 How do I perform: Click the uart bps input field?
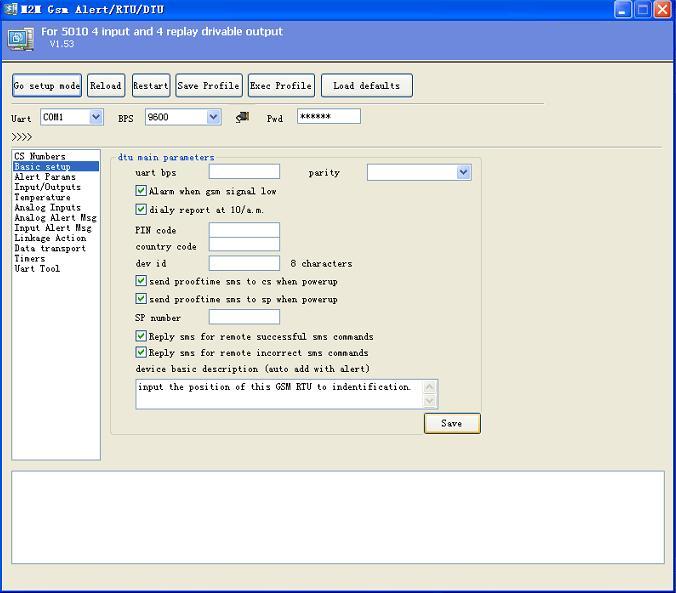point(244,172)
